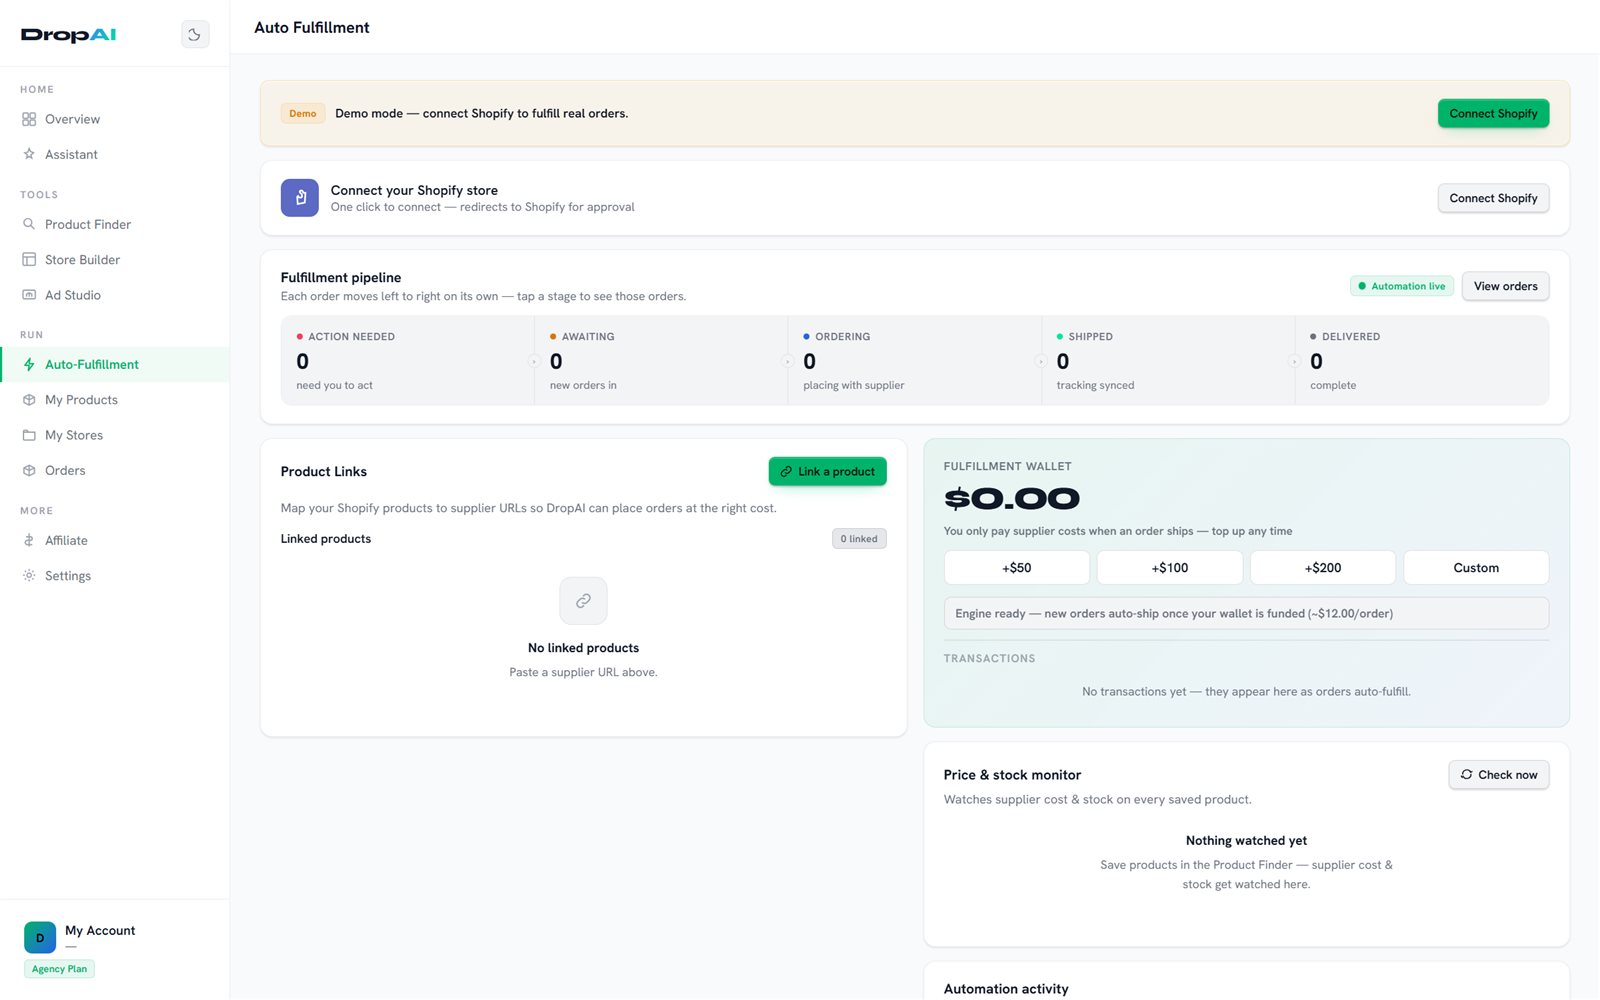The width and height of the screenshot is (1600, 1000).
Task: Click the 0 linked badge
Action: point(859,539)
